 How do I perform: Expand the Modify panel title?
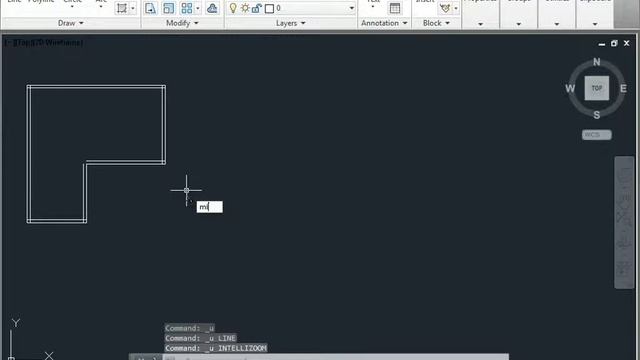tap(182, 23)
